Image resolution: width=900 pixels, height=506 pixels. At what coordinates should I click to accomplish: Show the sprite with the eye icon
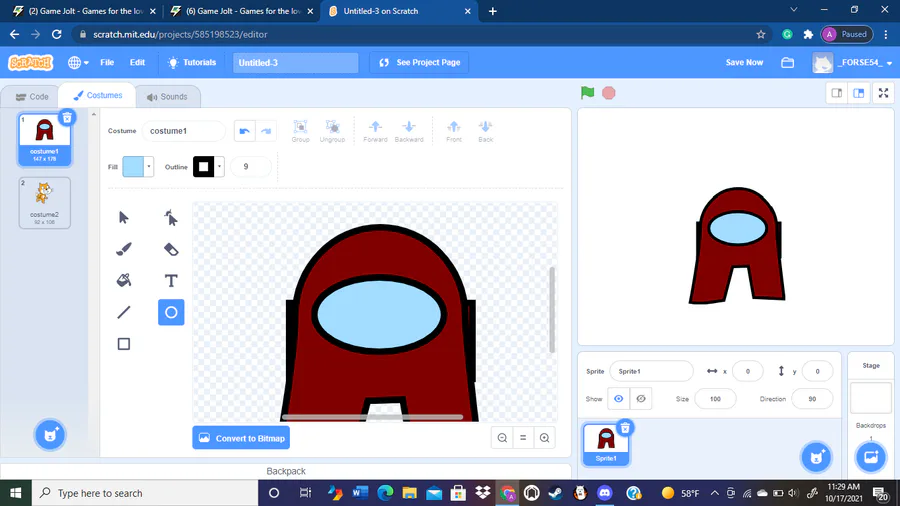pyautogui.click(x=618, y=399)
